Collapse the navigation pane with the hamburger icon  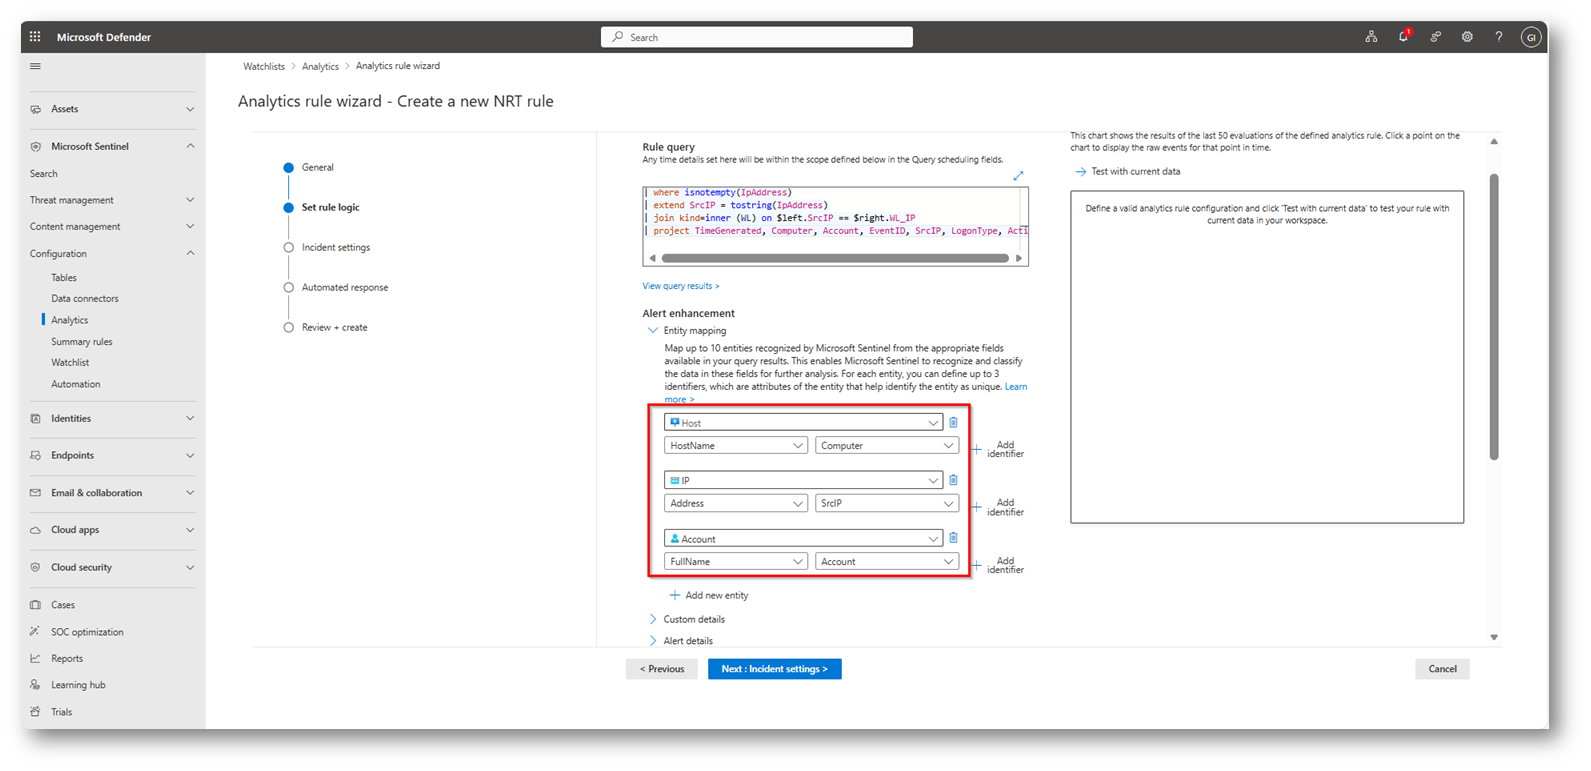[x=35, y=67]
